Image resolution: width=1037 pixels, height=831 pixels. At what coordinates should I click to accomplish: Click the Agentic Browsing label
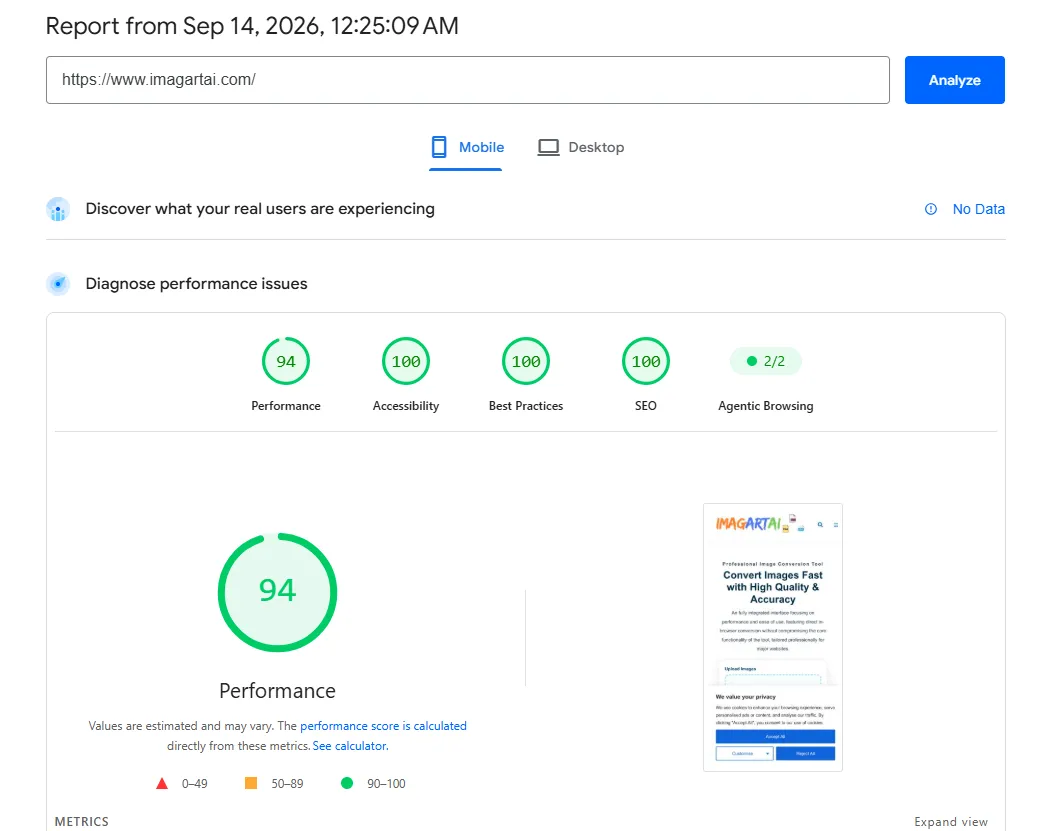pos(766,406)
